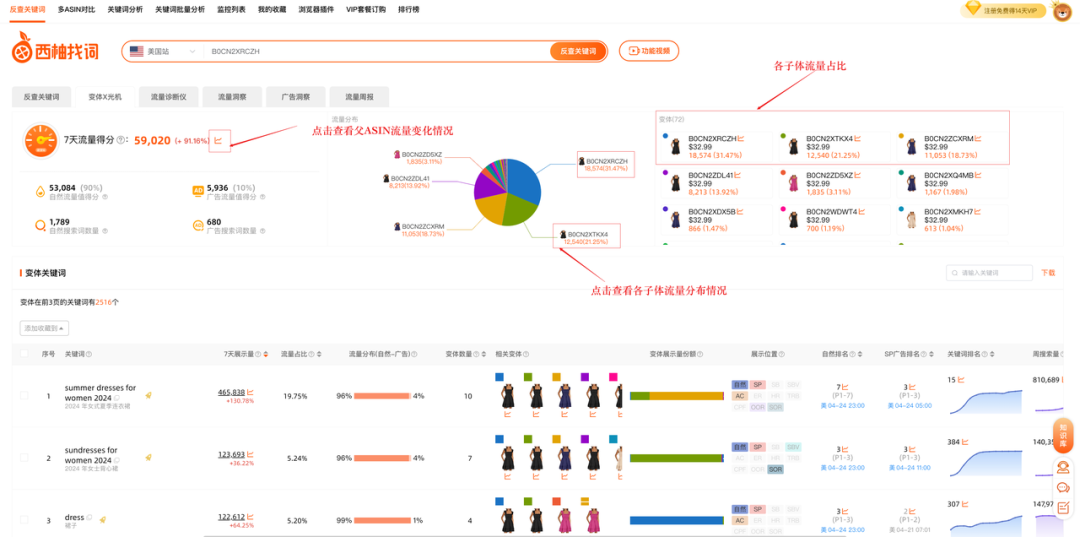Click help icon beside 7天流量得分 label
The height and width of the screenshot is (537, 1080).
(x=121, y=140)
